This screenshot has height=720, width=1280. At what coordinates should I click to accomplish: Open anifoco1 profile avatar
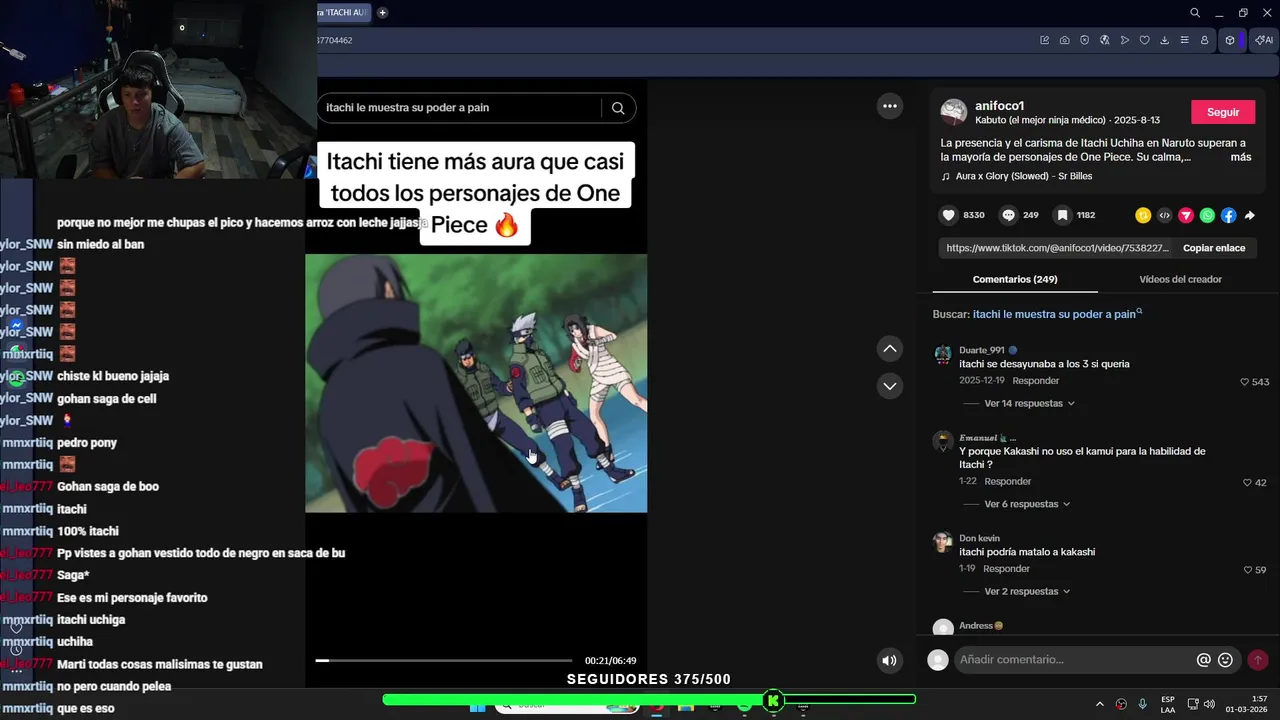point(954,112)
